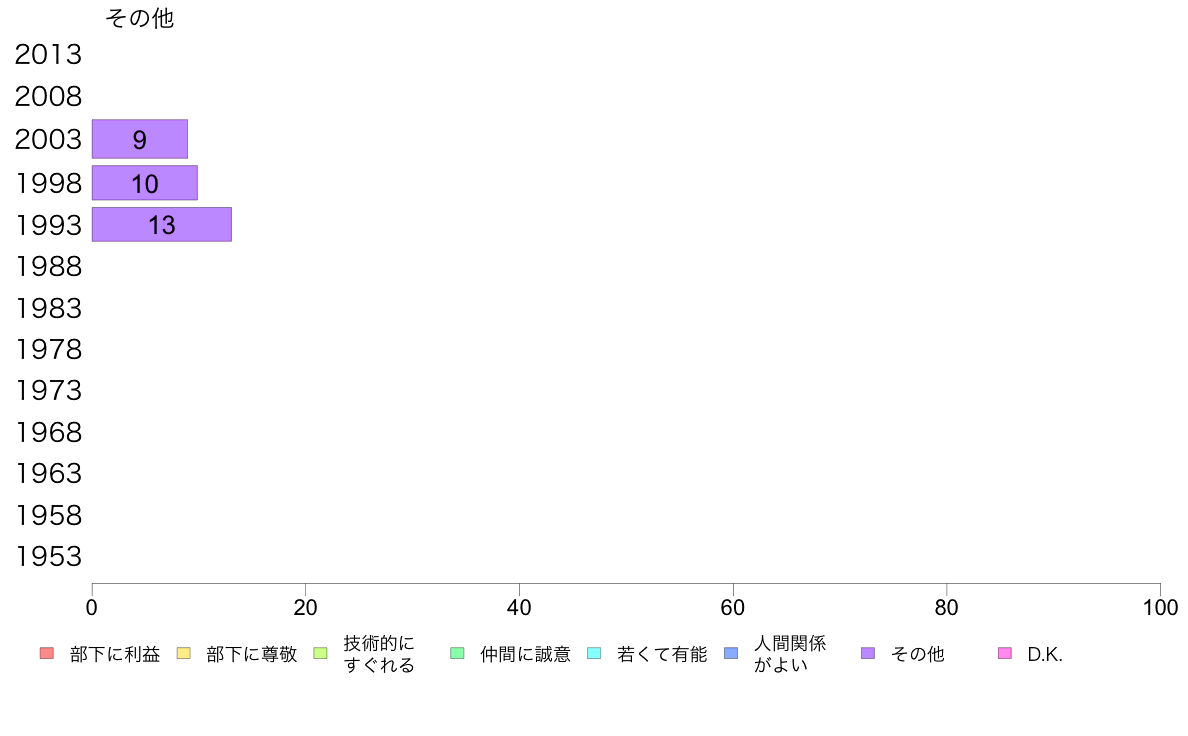Toggle the 部下に利益 legend label

[115, 654]
